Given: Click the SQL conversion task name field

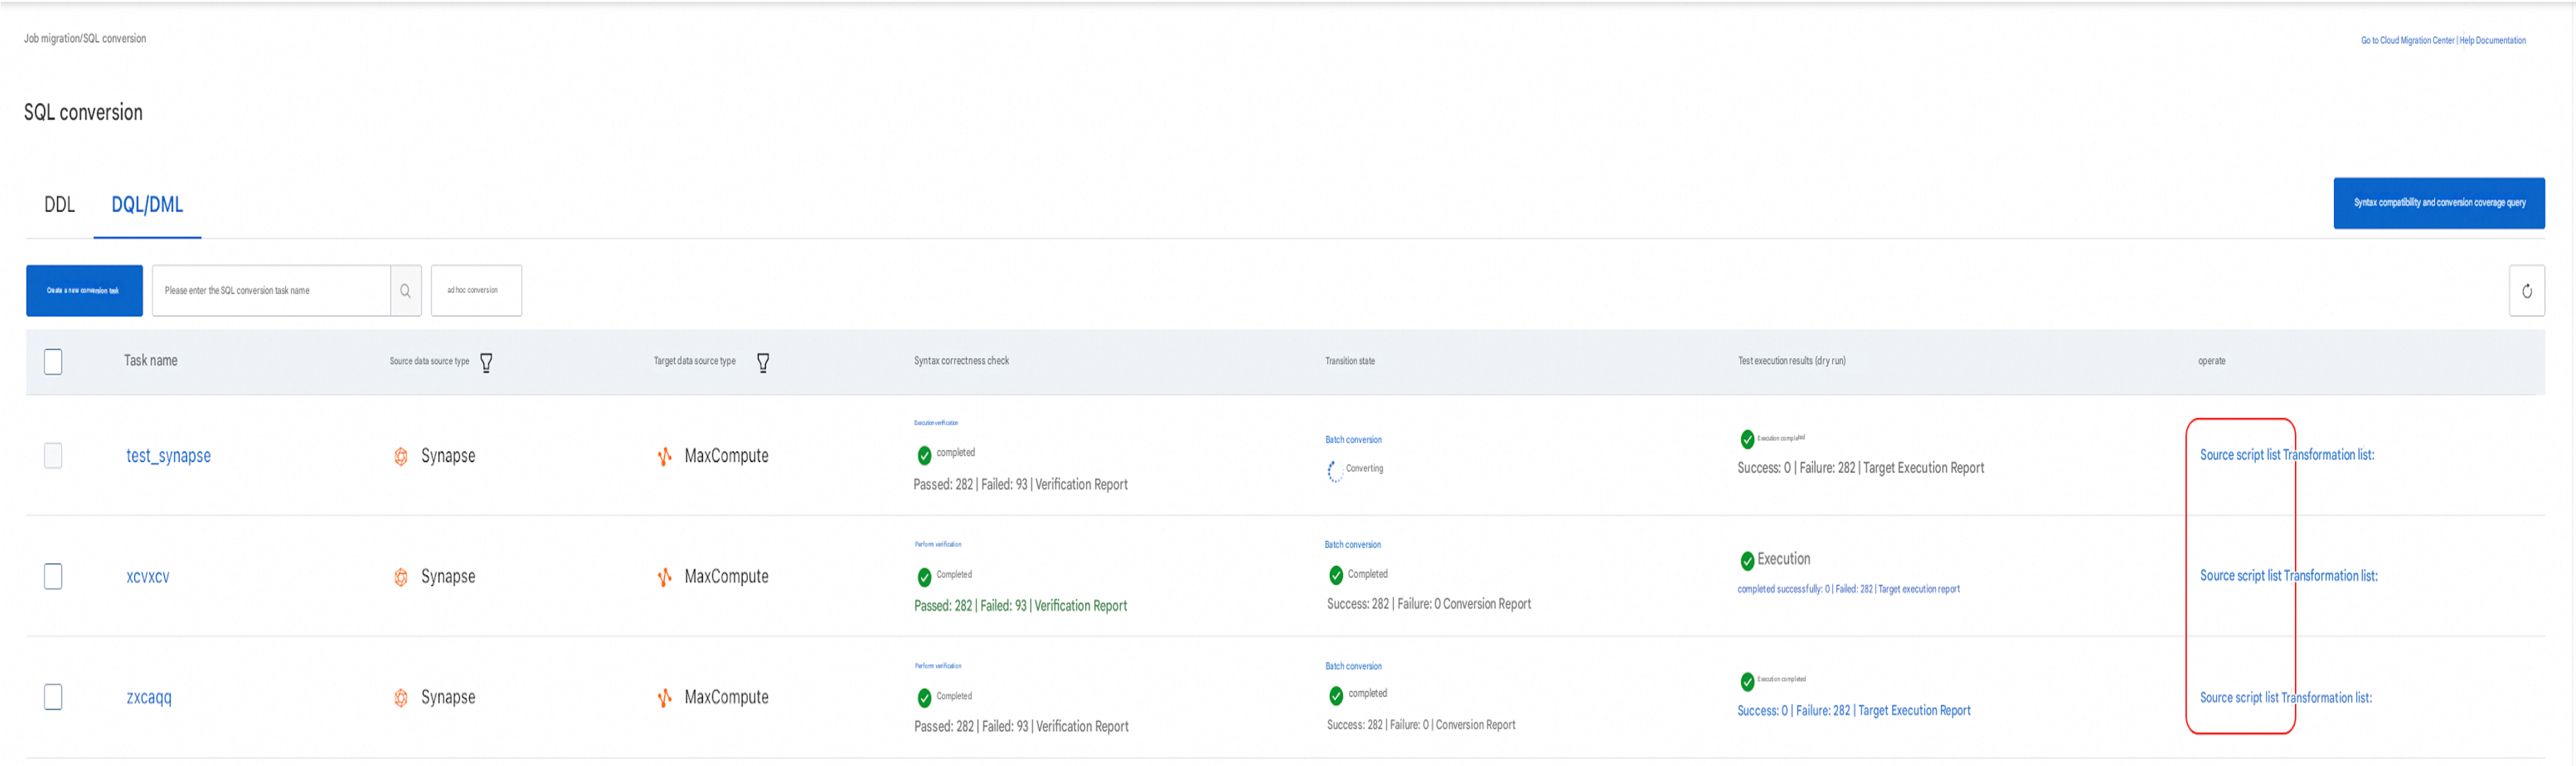Looking at the screenshot, I should (270, 291).
